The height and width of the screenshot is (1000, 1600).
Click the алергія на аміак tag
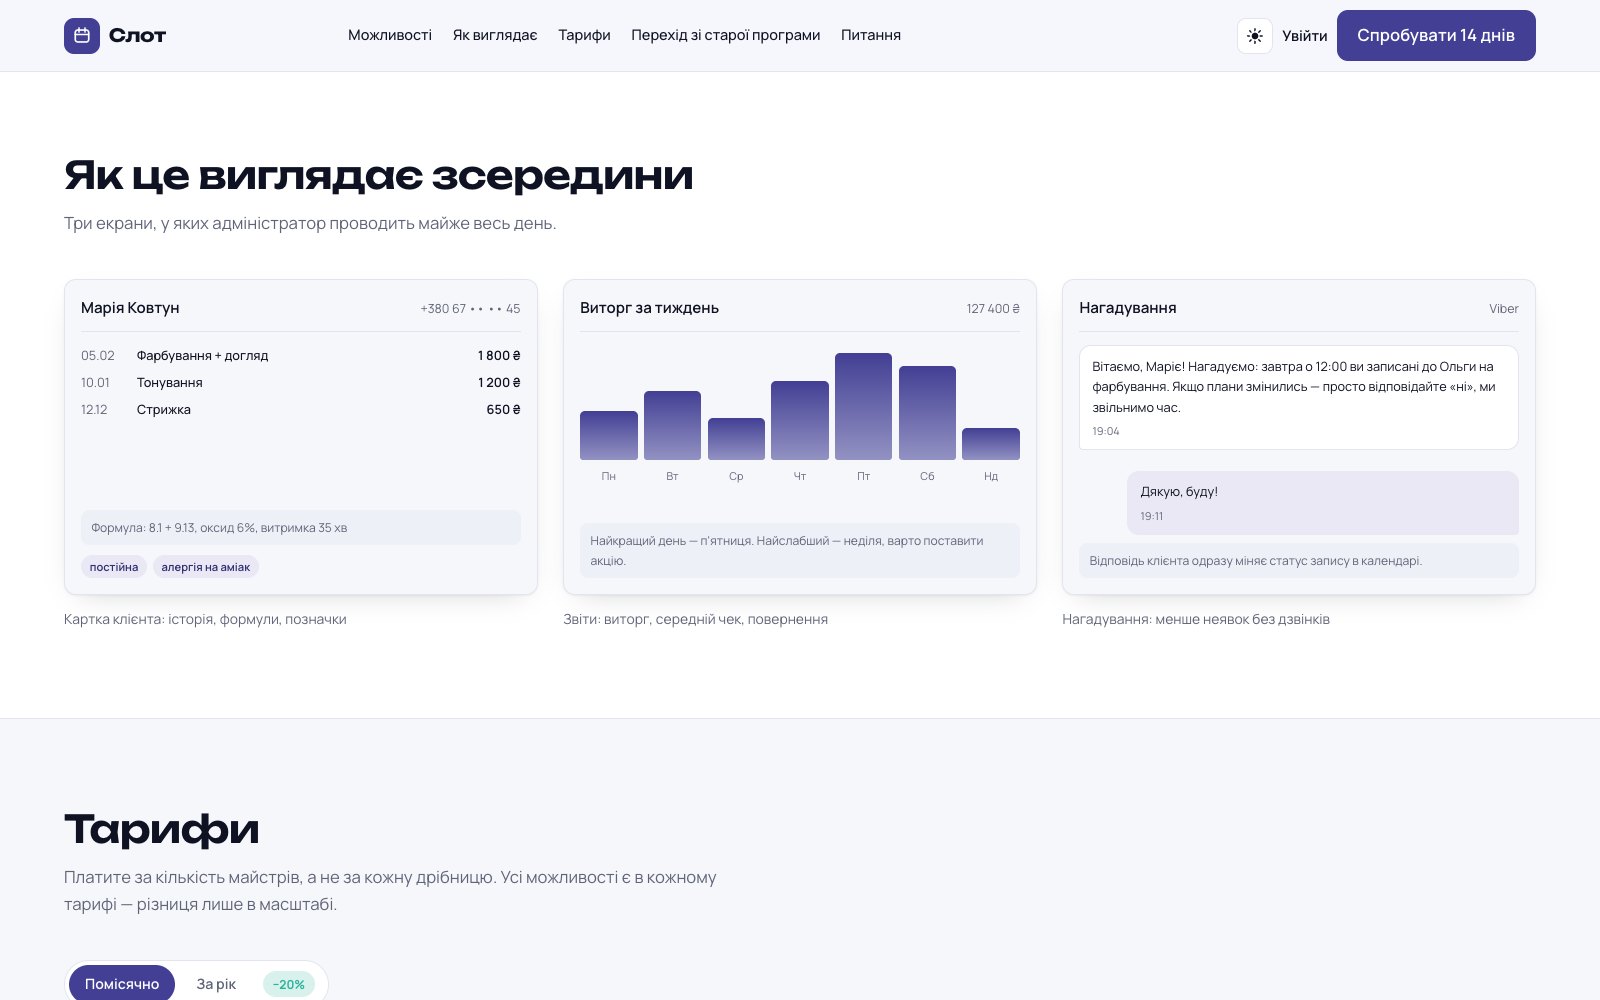(x=206, y=567)
